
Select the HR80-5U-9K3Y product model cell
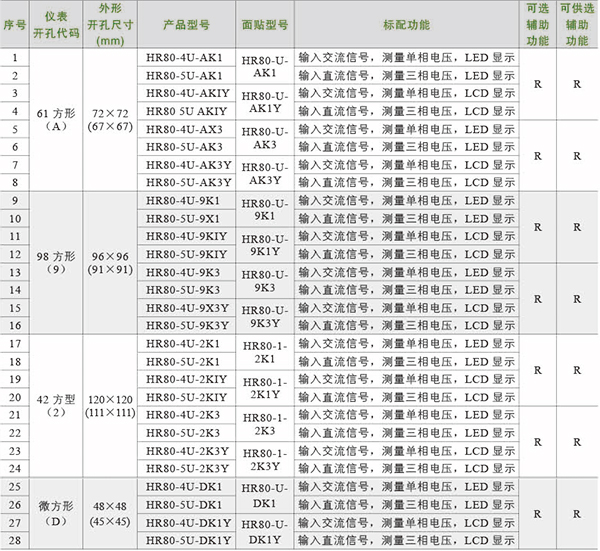coord(187,325)
